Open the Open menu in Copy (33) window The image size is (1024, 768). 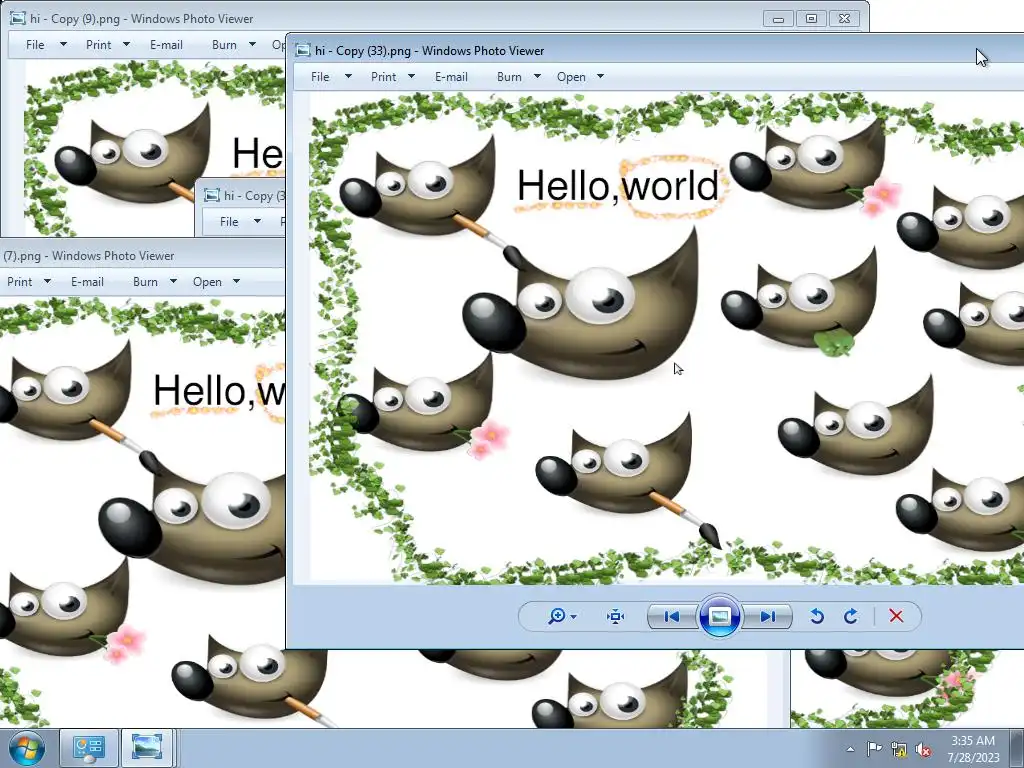coord(571,77)
